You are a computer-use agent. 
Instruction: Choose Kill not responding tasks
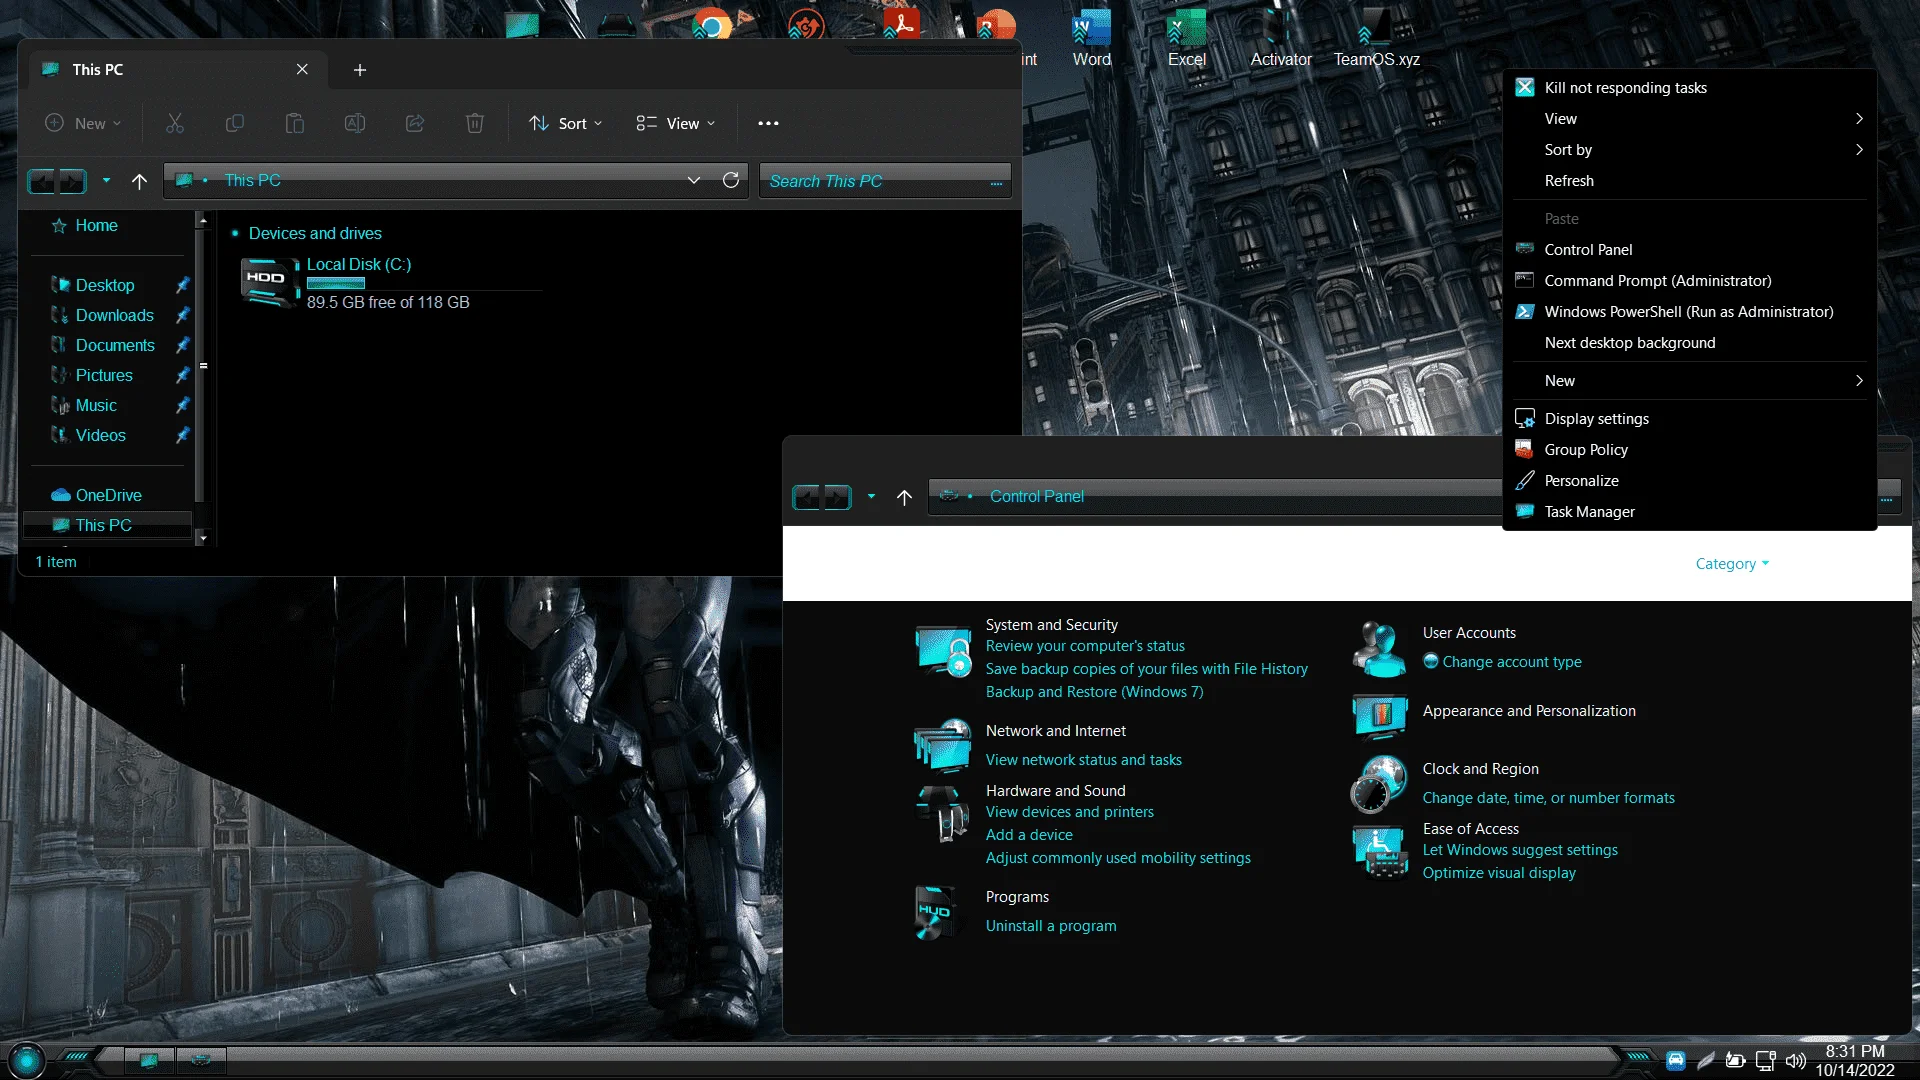[1690, 88]
